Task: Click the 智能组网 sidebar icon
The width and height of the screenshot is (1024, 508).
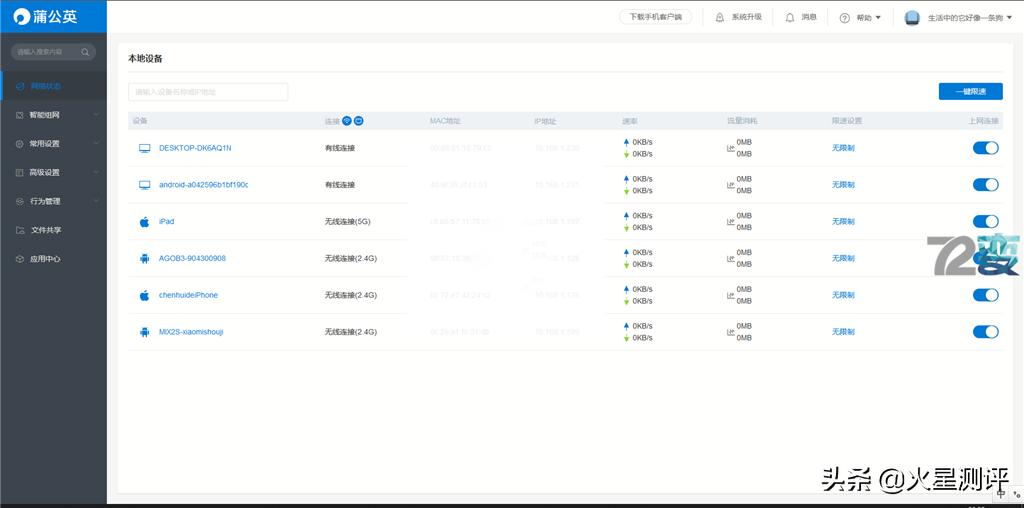Action: coord(20,115)
